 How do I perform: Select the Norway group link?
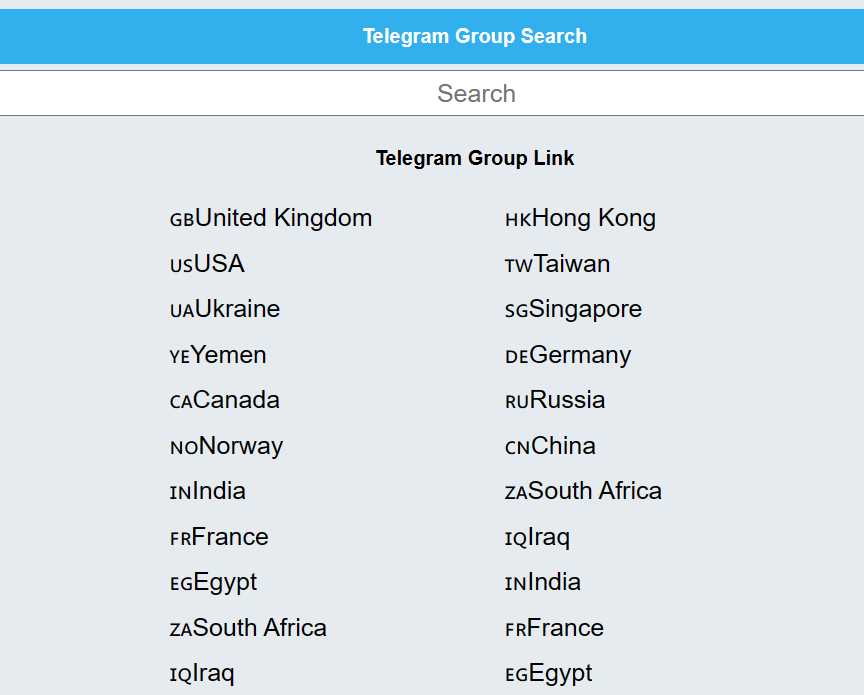tap(226, 446)
